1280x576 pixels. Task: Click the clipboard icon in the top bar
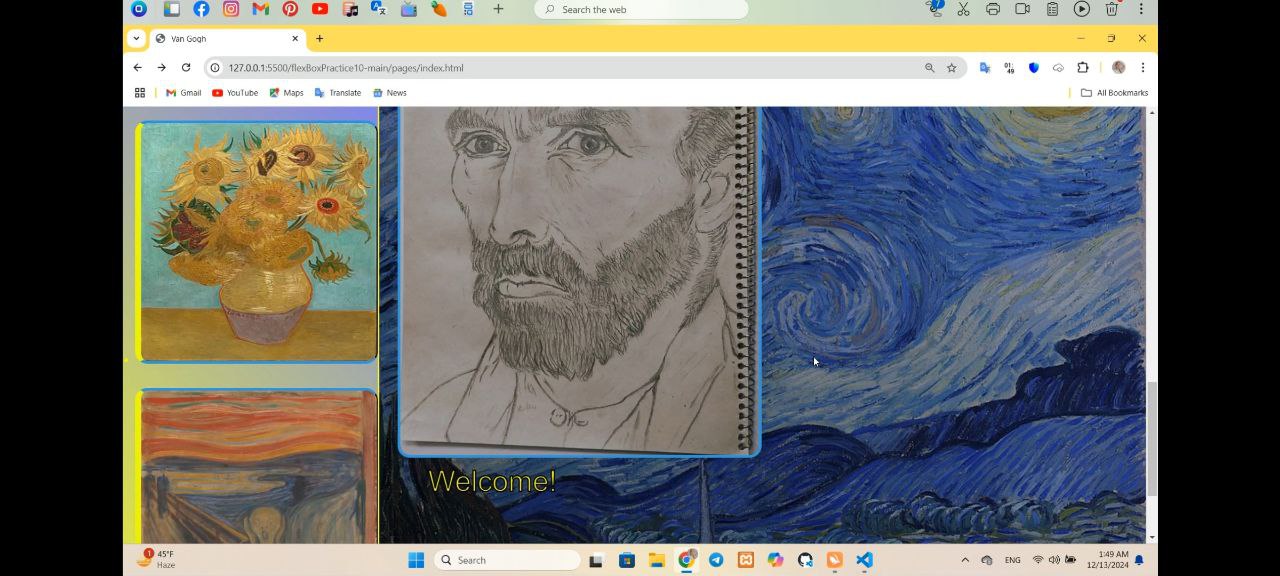point(1052,9)
